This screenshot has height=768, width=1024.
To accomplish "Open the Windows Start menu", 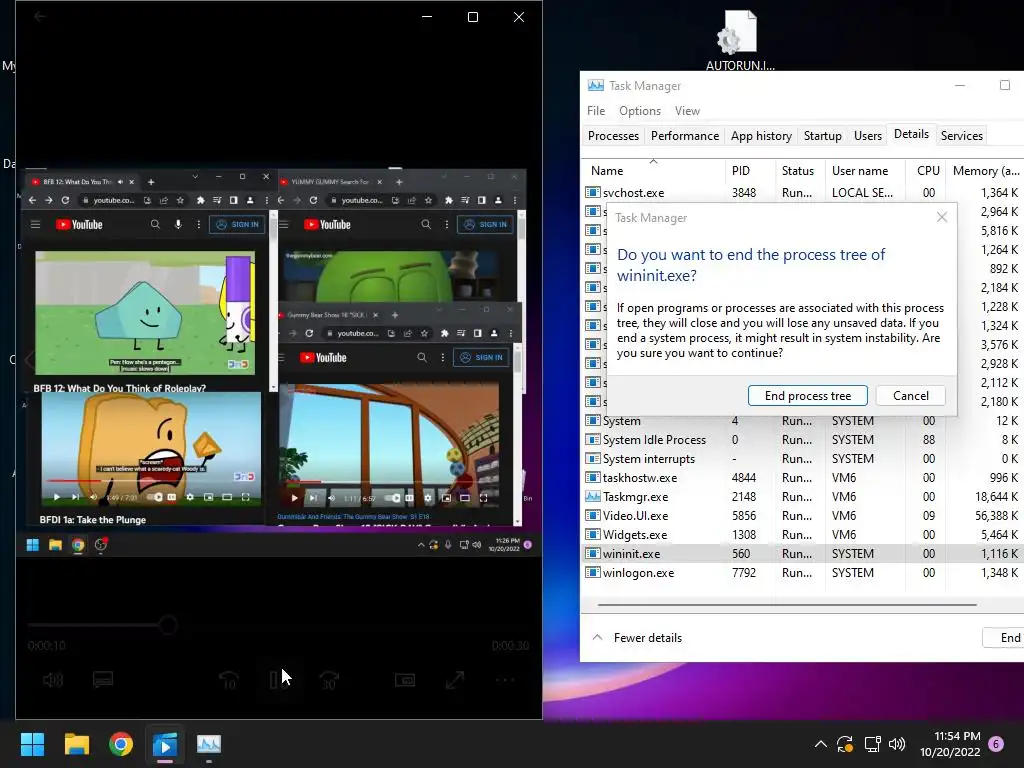I will click(32, 744).
